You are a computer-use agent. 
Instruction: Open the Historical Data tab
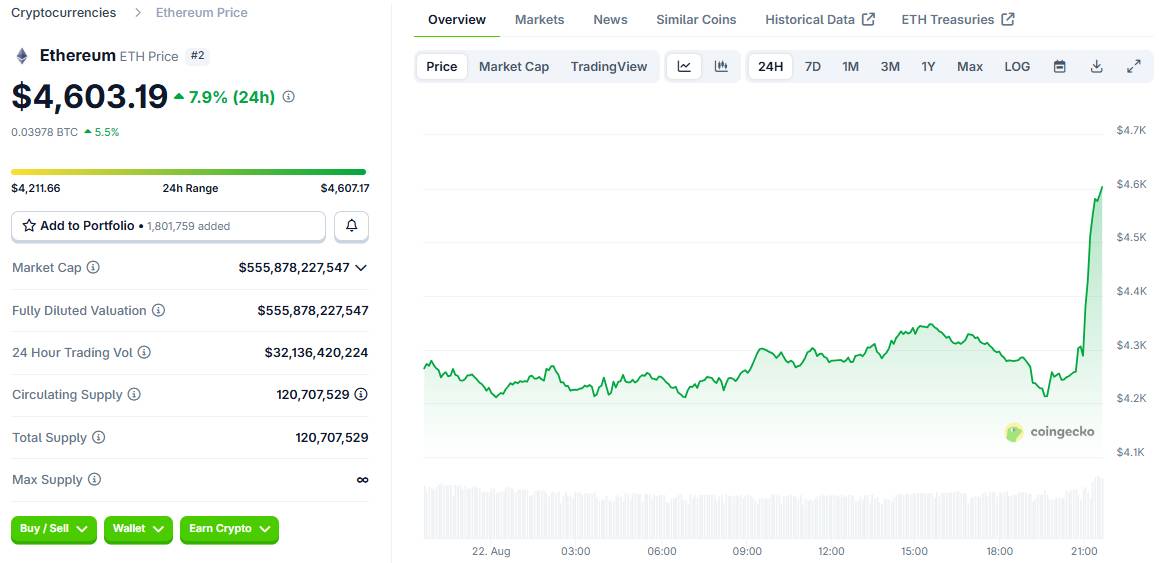coord(820,20)
